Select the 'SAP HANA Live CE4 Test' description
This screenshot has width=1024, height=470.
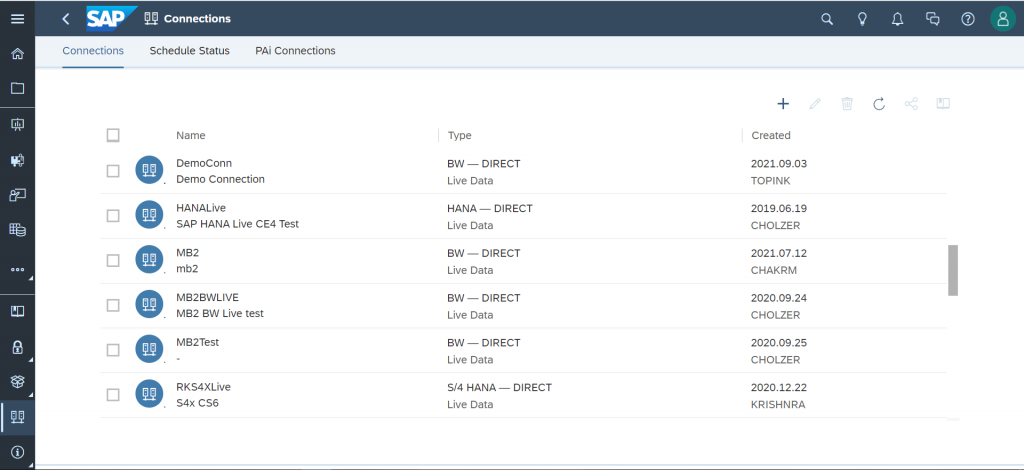tap(237, 224)
